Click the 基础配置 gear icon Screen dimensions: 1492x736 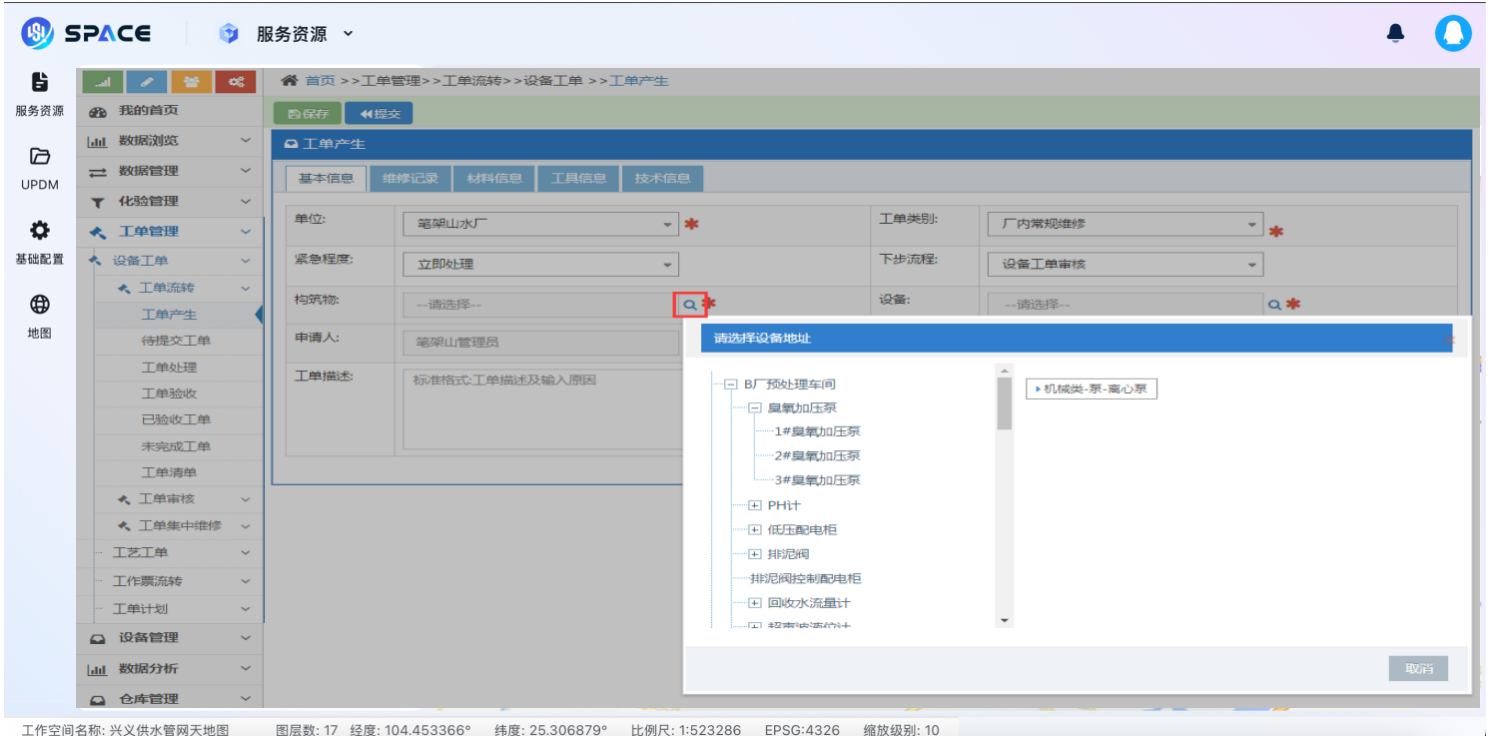coord(39,231)
